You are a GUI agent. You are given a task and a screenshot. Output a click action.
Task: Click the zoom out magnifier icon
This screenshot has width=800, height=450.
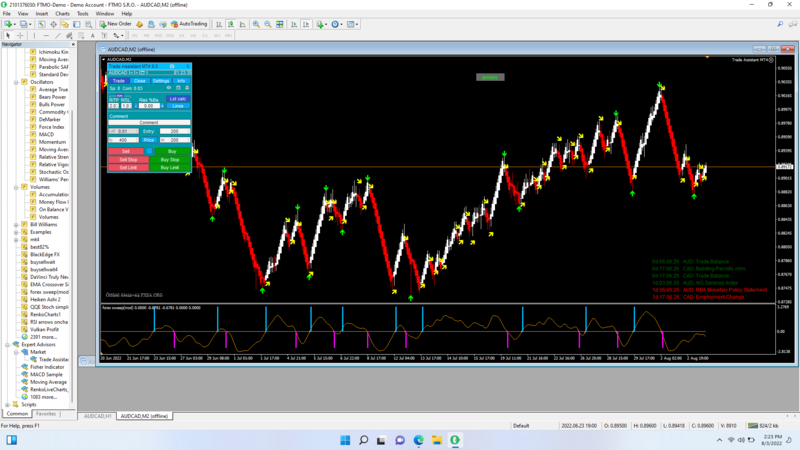click(268, 24)
